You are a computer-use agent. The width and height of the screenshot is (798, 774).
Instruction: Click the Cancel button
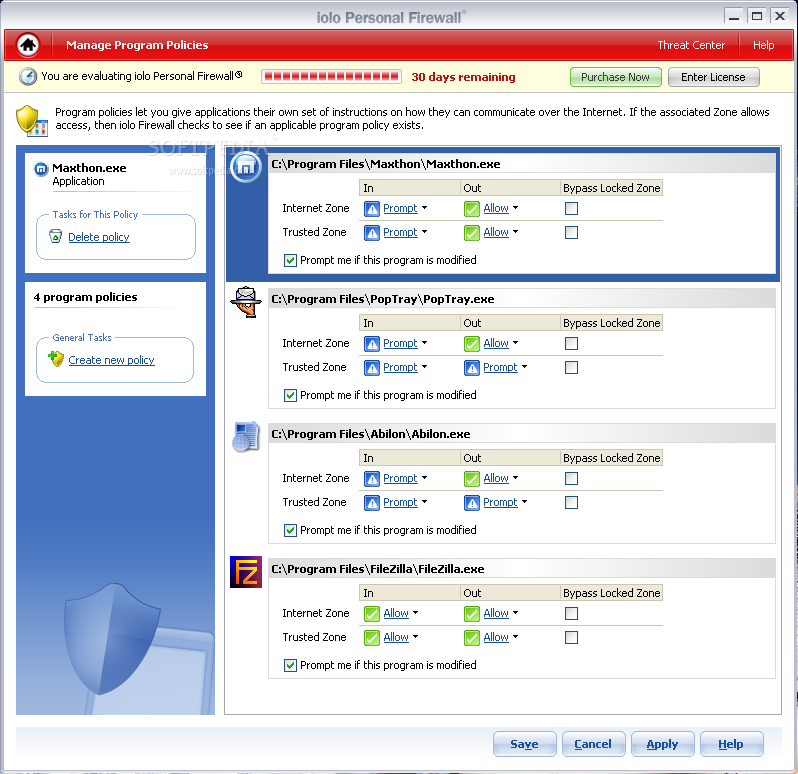click(x=593, y=744)
